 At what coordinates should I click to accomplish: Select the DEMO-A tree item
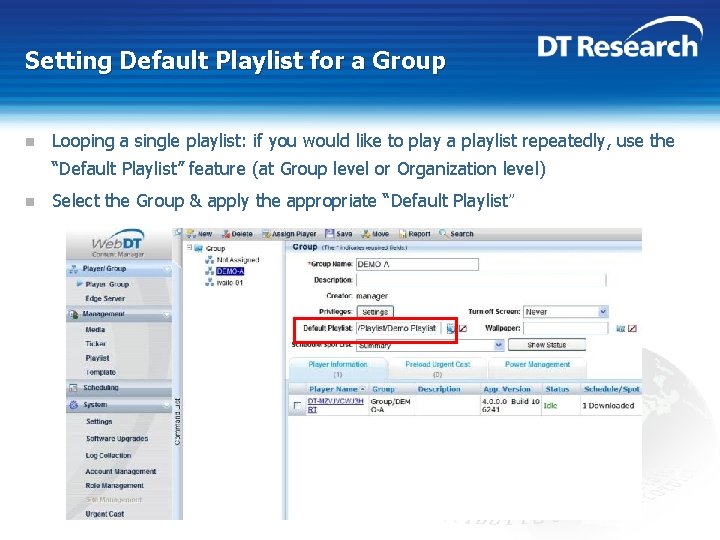tap(230, 271)
